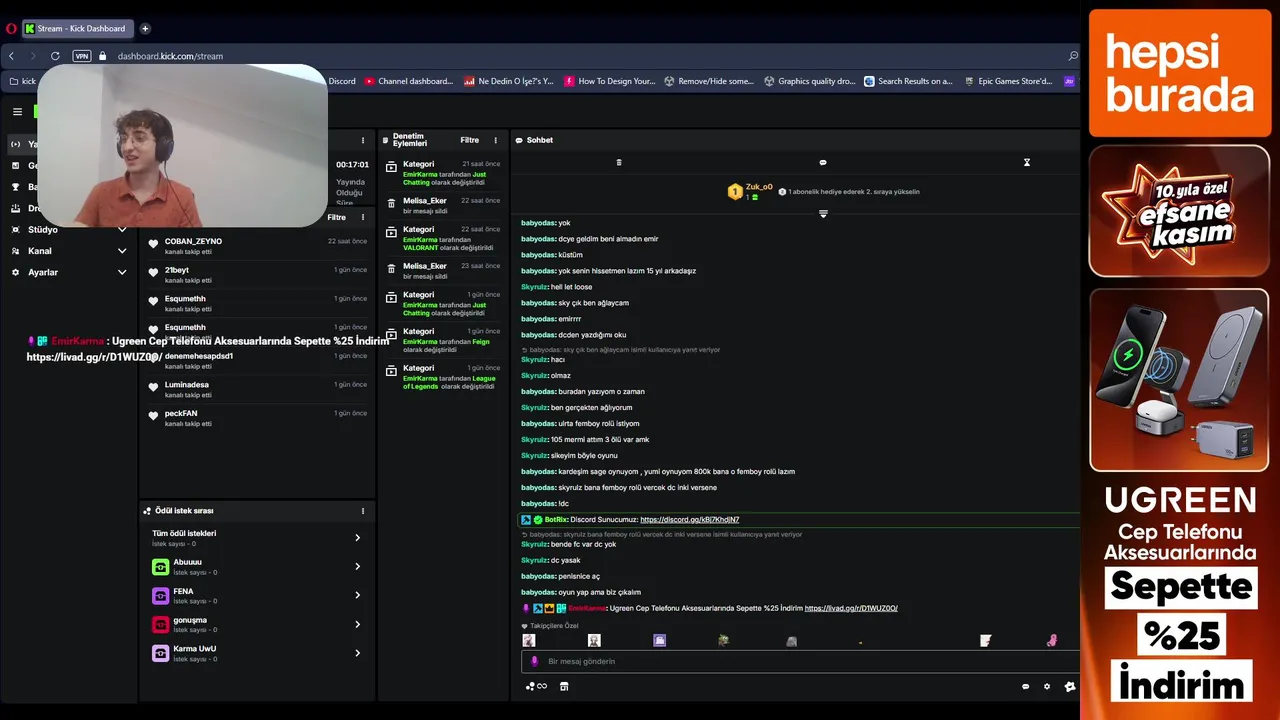Click the Kategori icon for Just Chatting 21 saat

391,166
